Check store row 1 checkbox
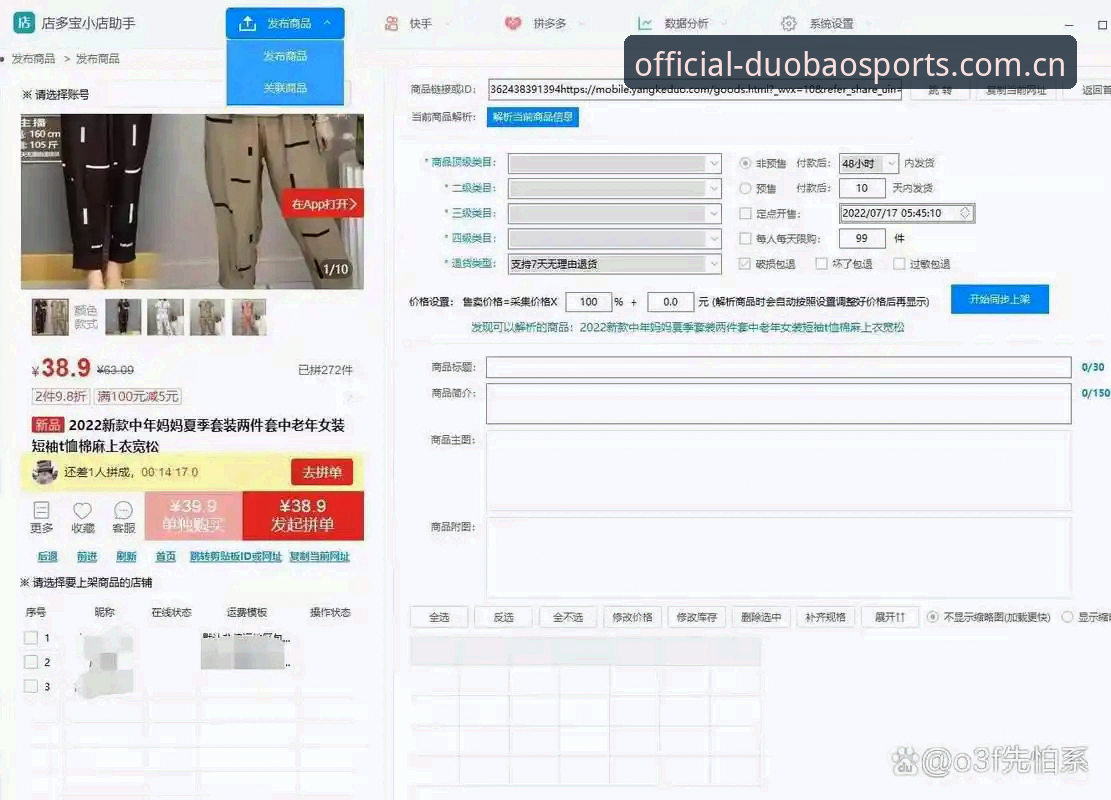The width and height of the screenshot is (1111, 800). [31, 638]
